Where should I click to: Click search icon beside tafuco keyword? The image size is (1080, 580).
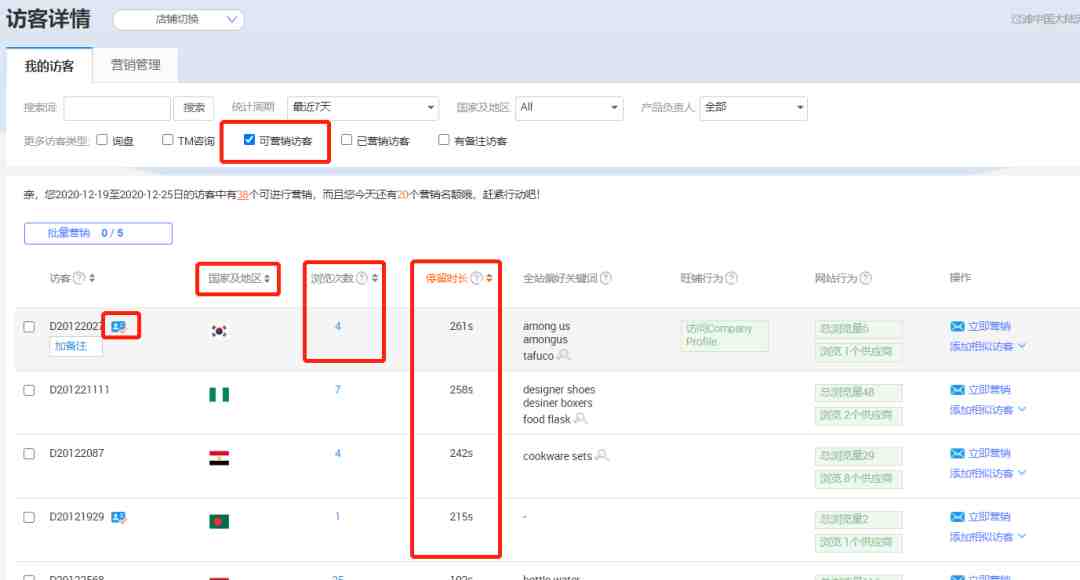(x=563, y=355)
